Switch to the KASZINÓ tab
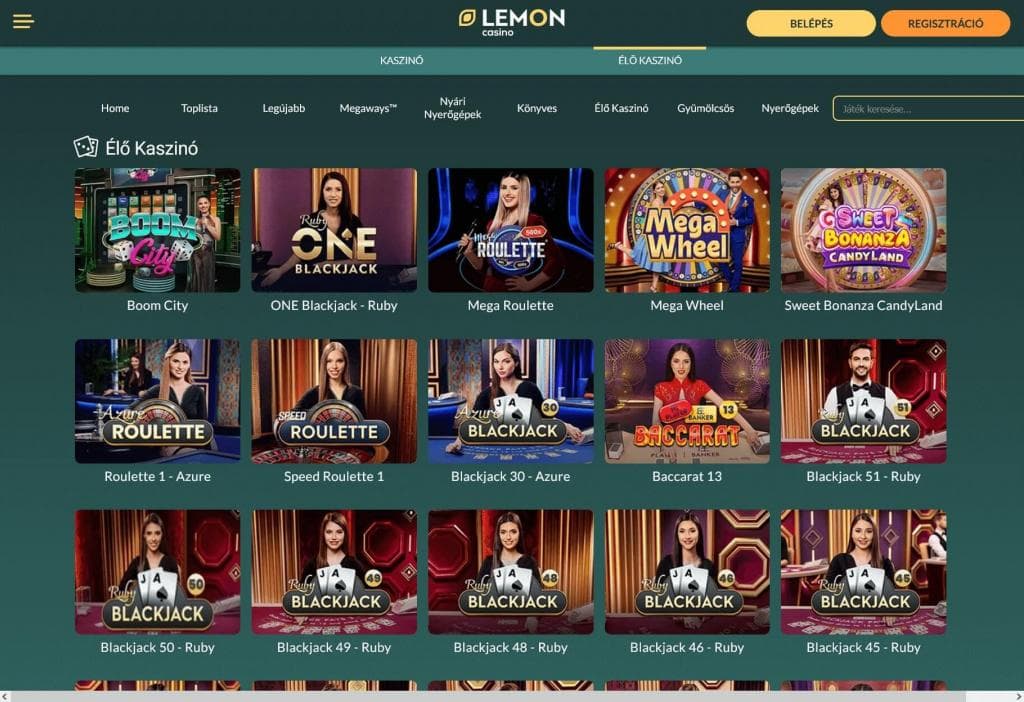Screen dimensions: 1024x702 (x=402, y=60)
